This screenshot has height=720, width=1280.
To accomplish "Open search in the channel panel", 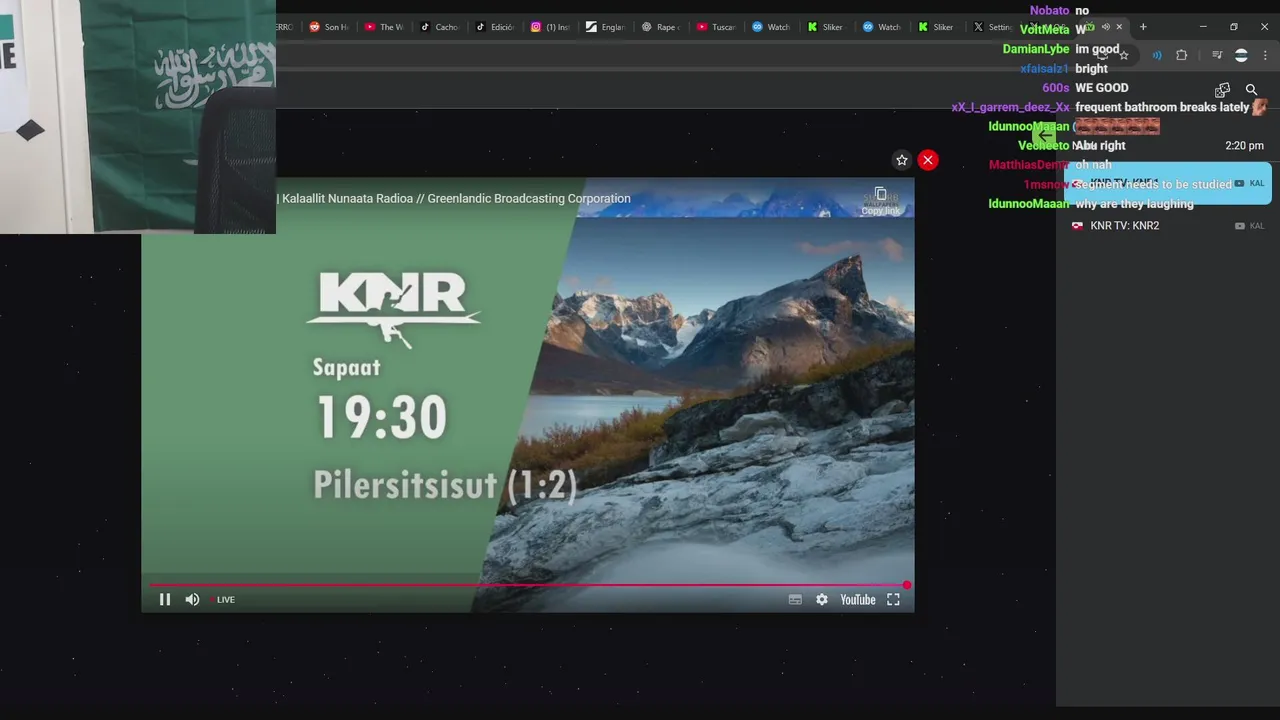I will 1251,90.
